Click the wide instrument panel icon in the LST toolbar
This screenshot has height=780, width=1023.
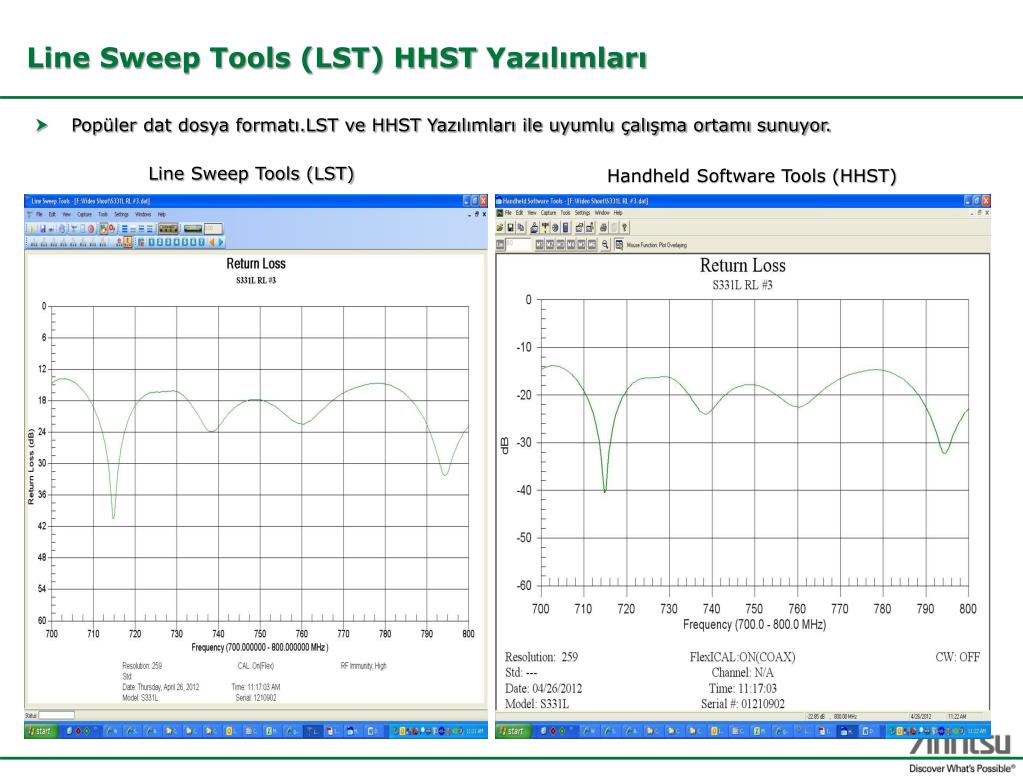(168, 228)
